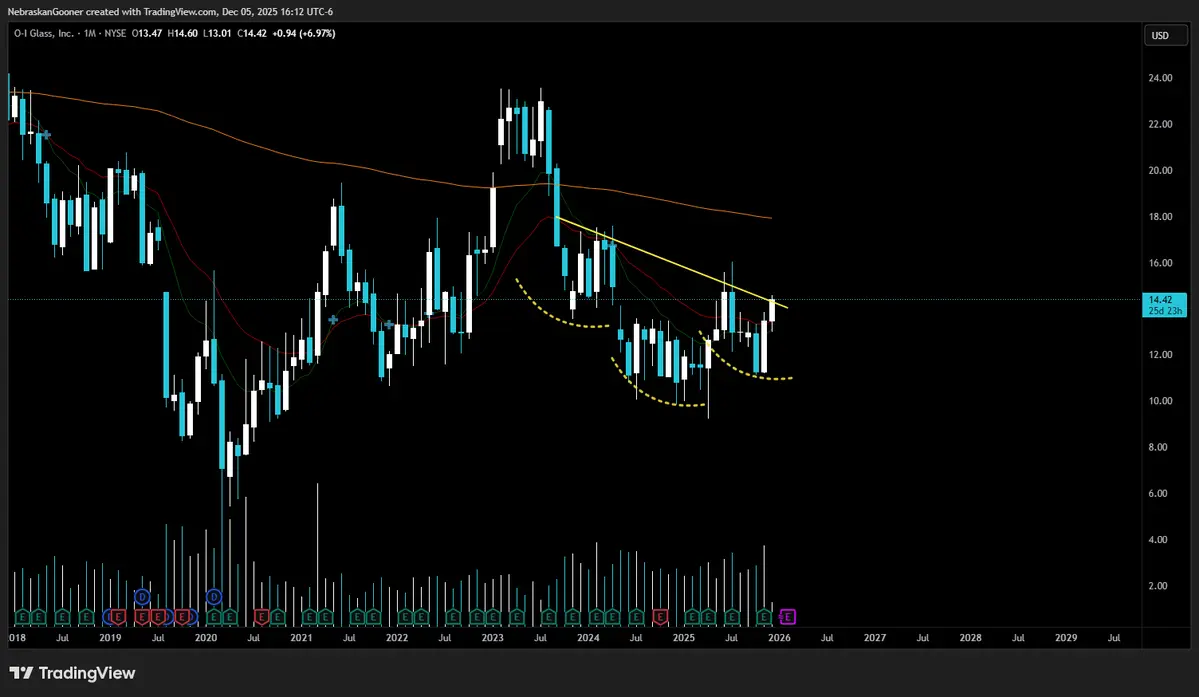Click the 2025 label on time axis
1199x697 pixels.
(684, 637)
